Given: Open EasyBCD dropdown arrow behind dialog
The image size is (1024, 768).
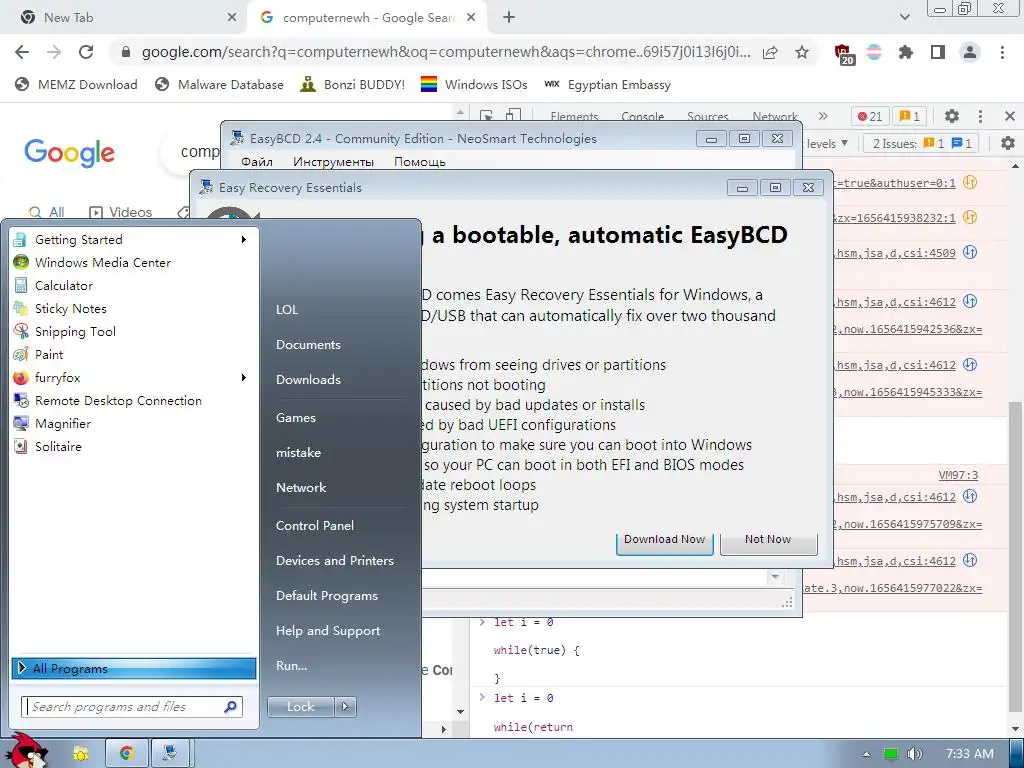Looking at the screenshot, I should click(775, 577).
